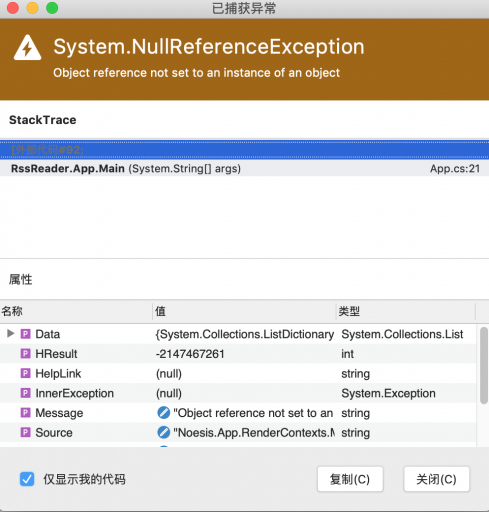Click the property icon beside Source

click(26, 432)
